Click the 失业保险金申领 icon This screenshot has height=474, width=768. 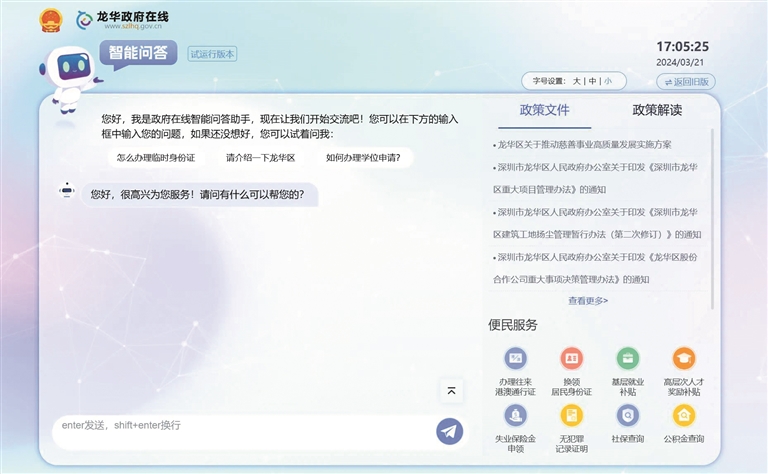click(515, 415)
